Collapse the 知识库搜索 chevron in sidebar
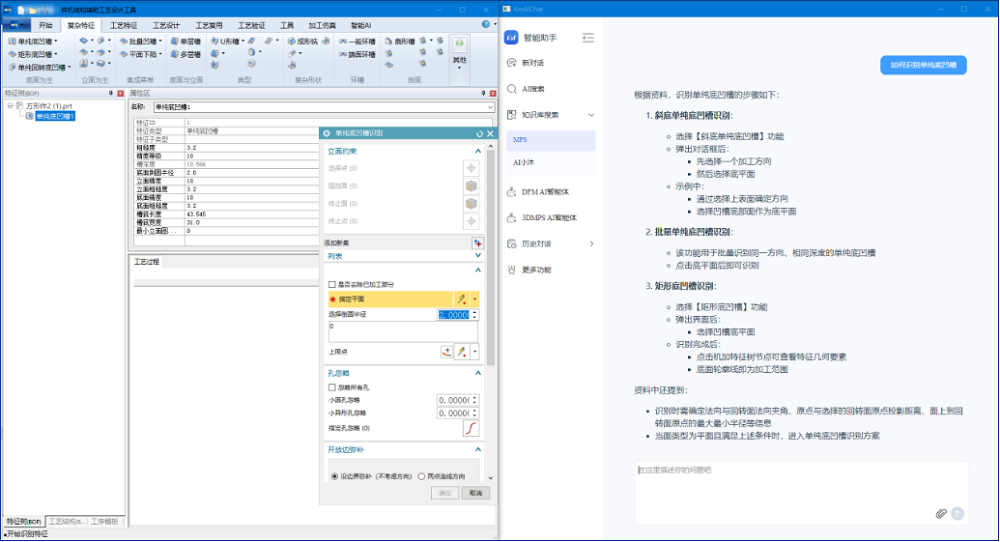The image size is (1000, 542). point(591,115)
